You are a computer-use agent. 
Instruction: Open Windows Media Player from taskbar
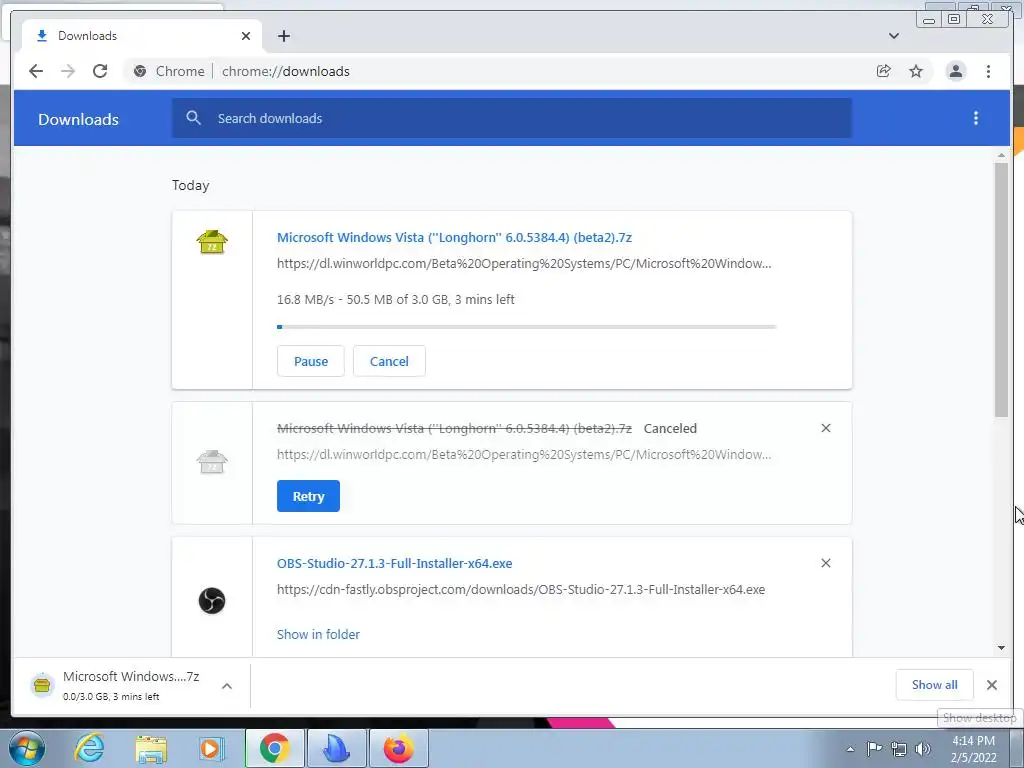[x=211, y=748]
